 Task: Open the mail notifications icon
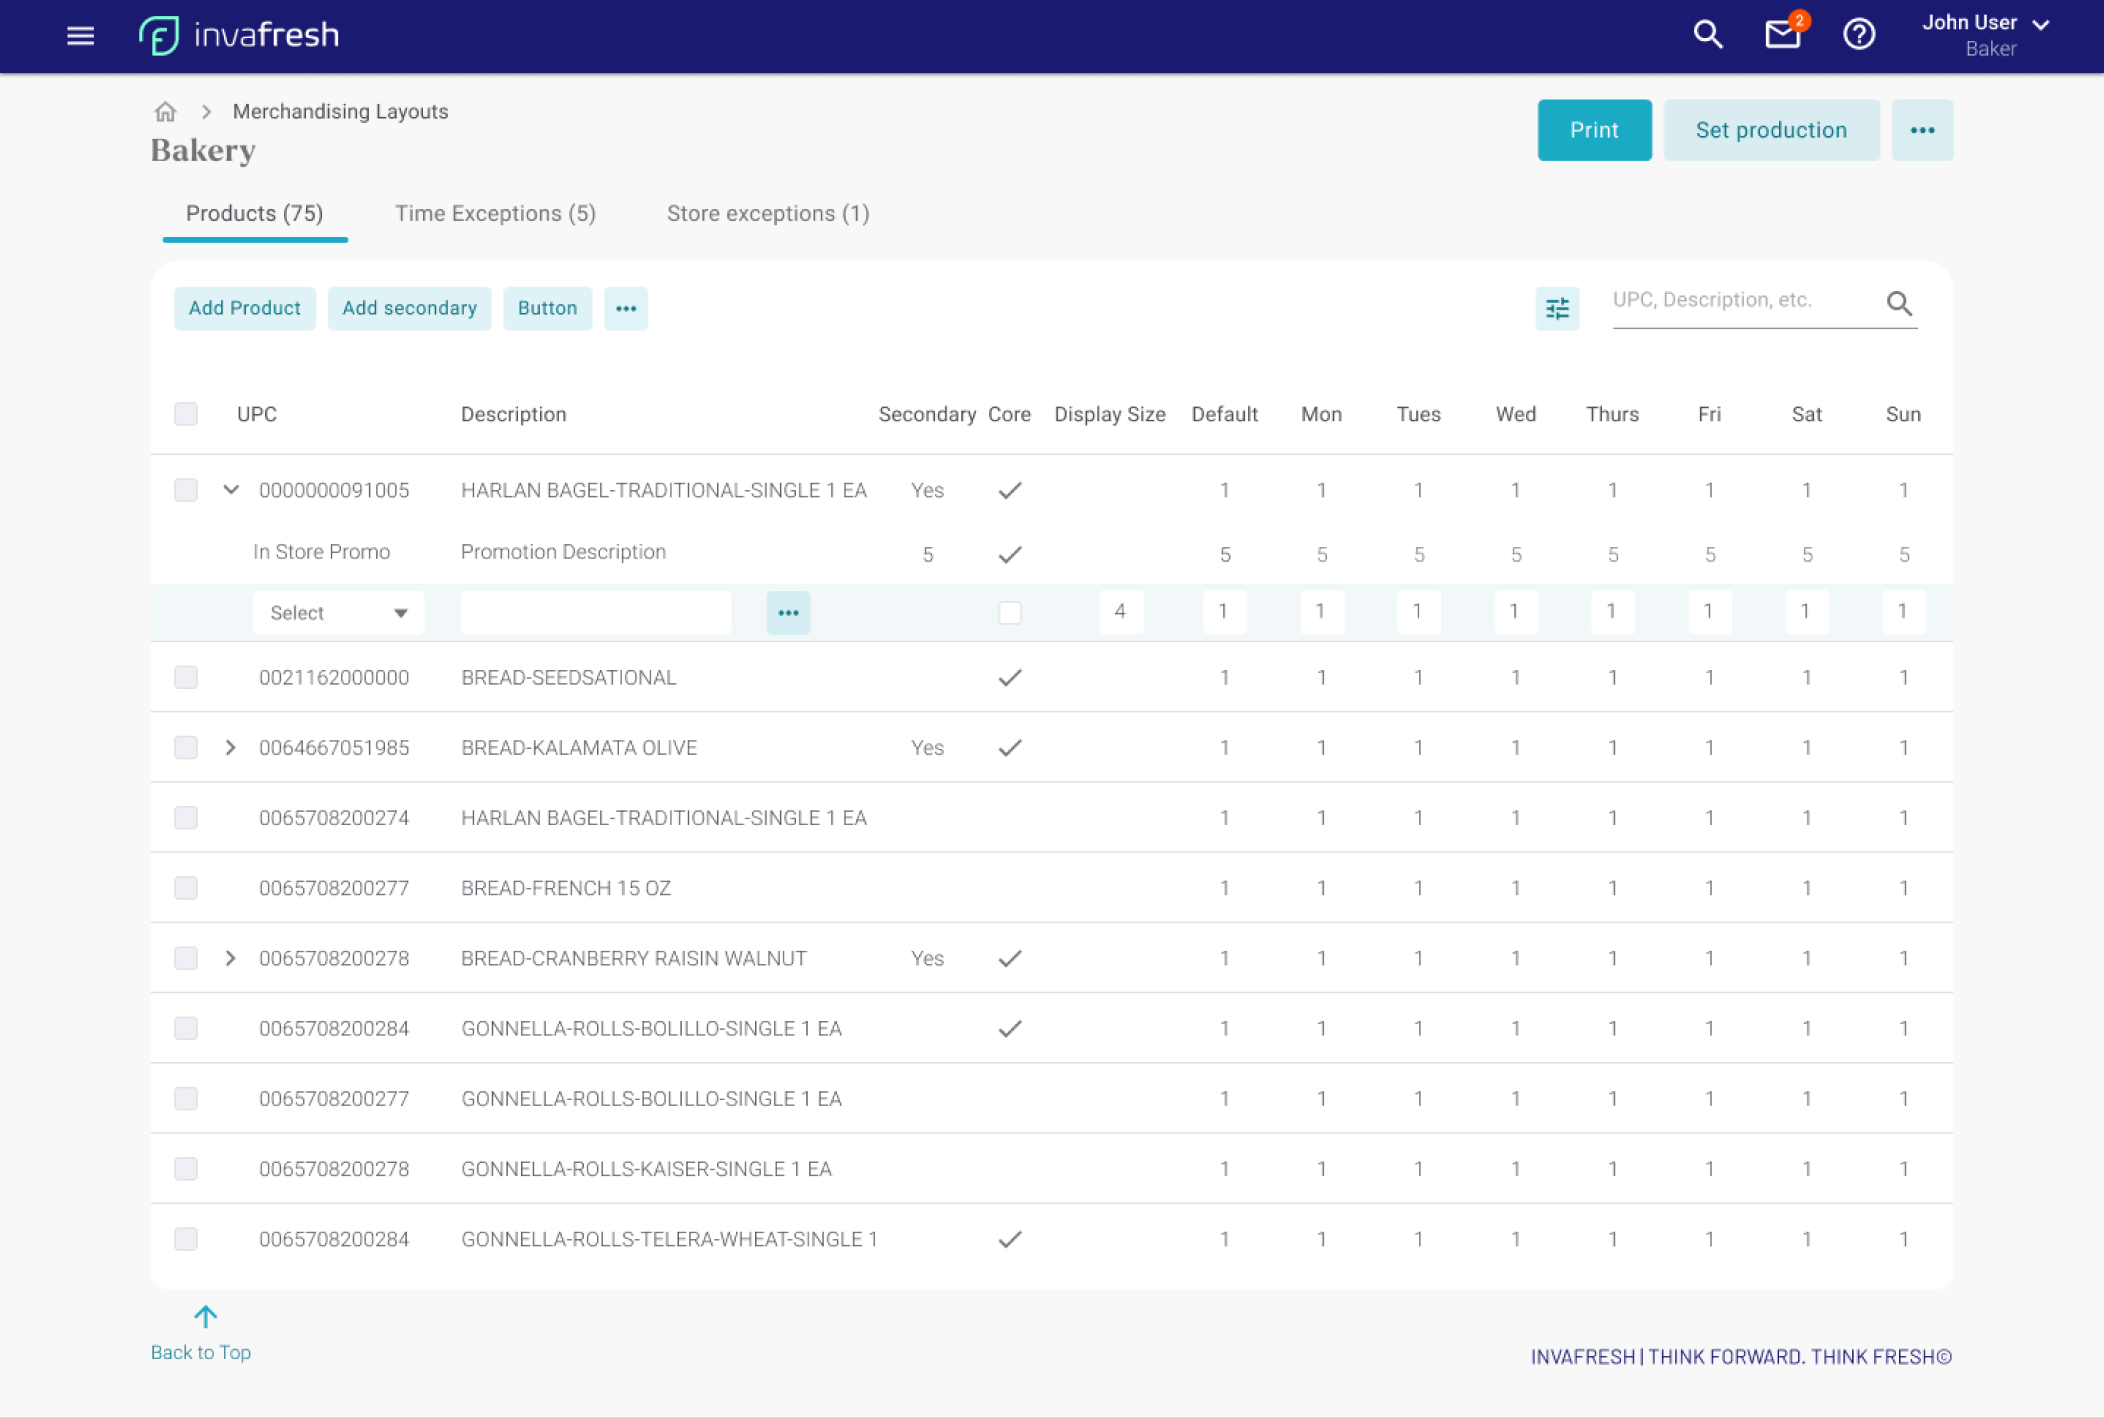pos(1782,35)
